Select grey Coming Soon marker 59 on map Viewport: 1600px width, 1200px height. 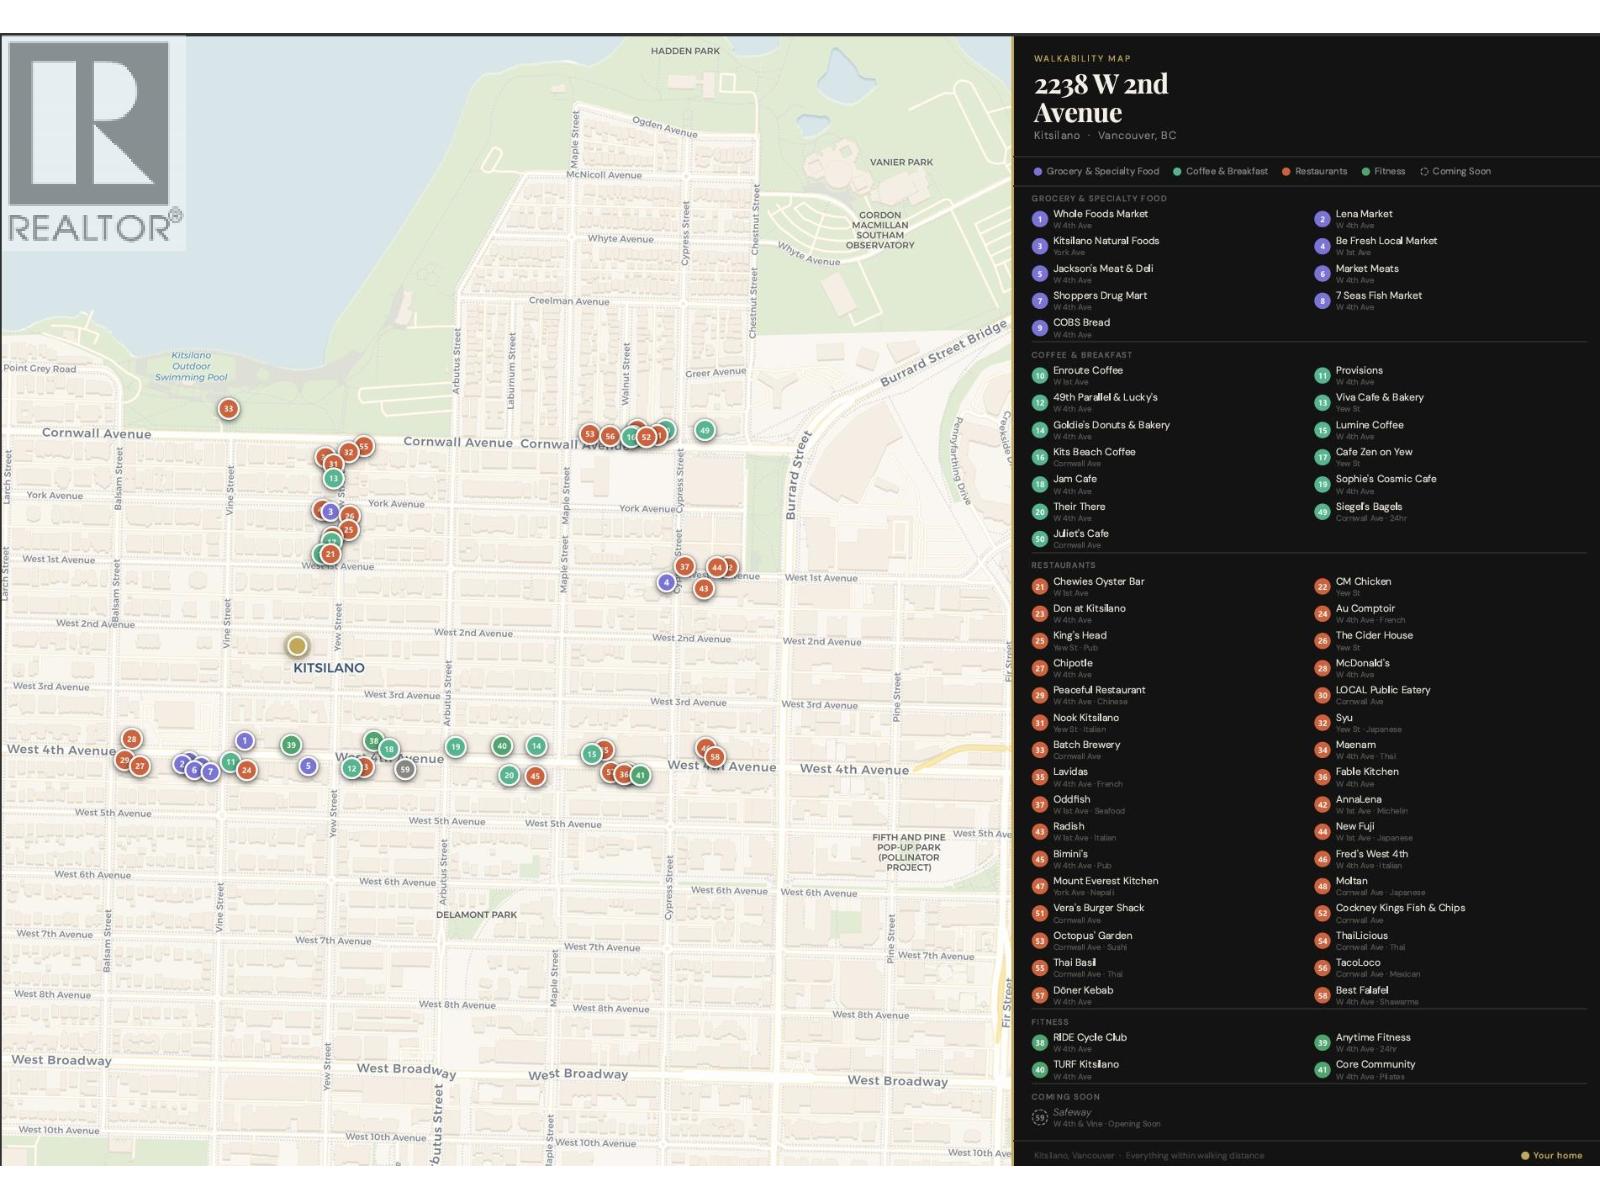point(405,769)
